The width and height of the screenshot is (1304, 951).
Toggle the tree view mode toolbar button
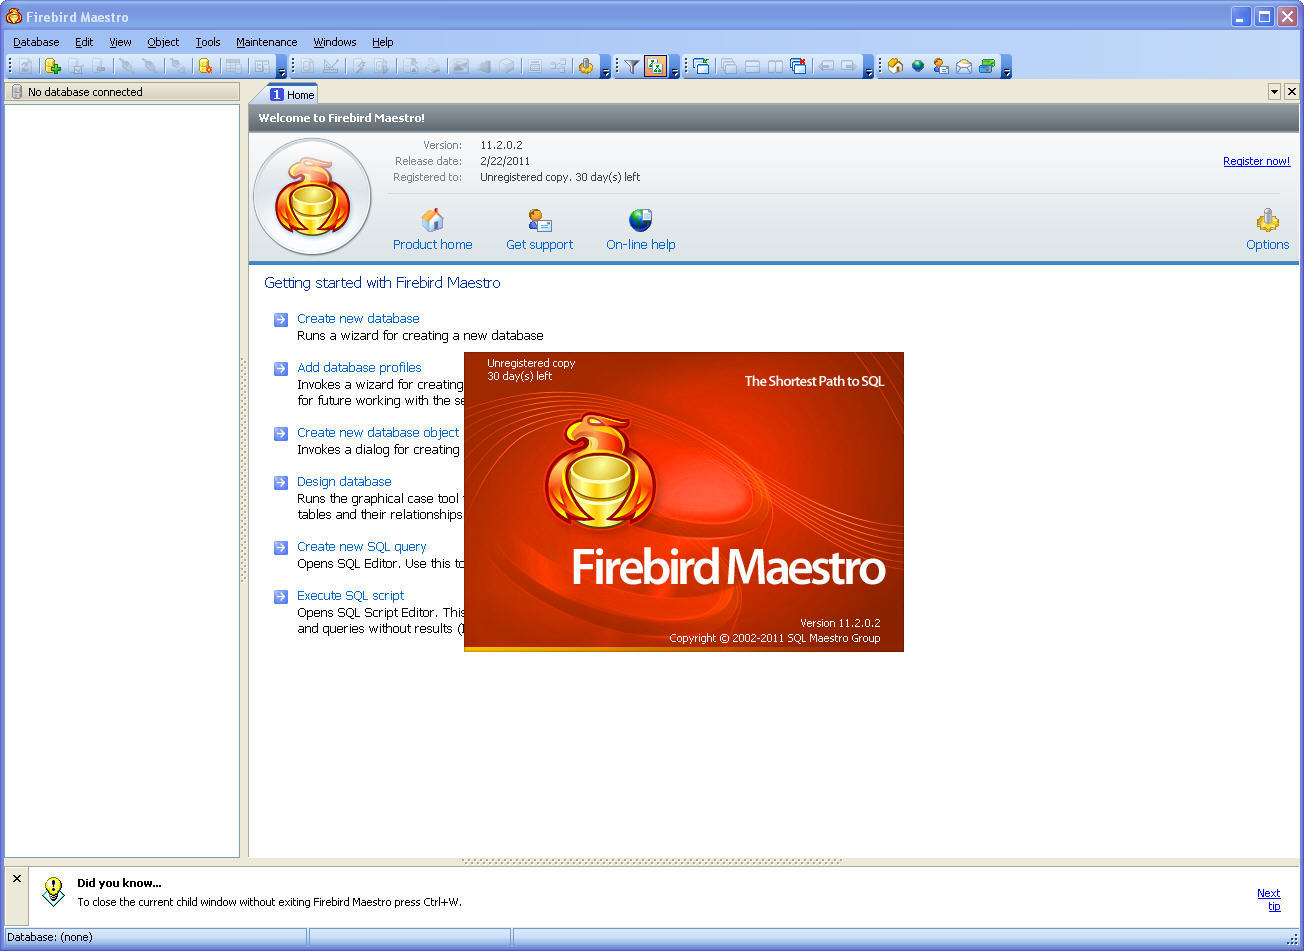click(x=653, y=67)
